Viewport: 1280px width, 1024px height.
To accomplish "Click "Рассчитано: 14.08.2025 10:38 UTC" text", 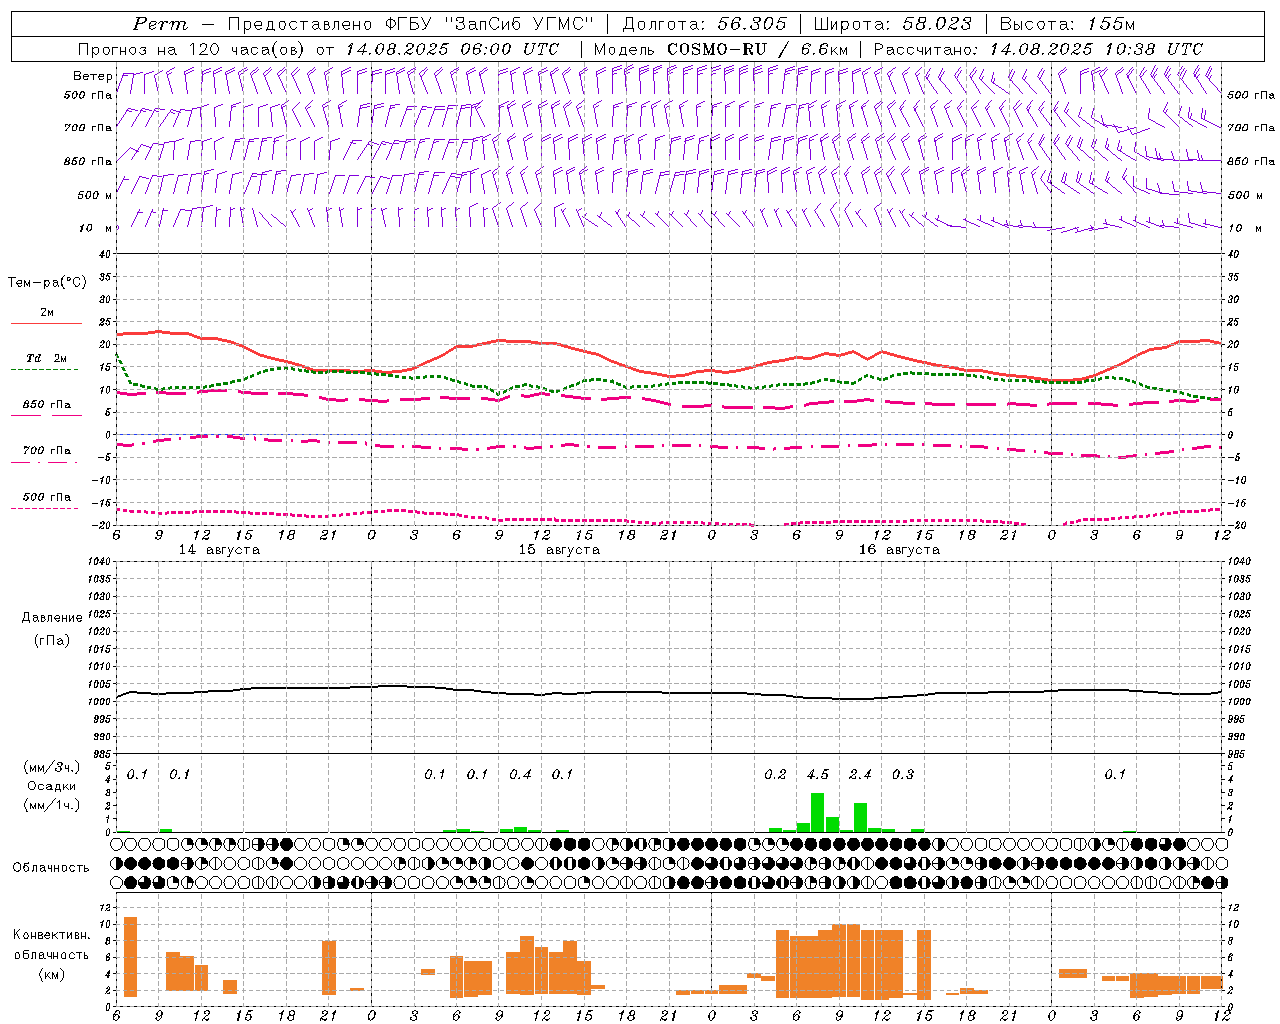I will point(1038,49).
